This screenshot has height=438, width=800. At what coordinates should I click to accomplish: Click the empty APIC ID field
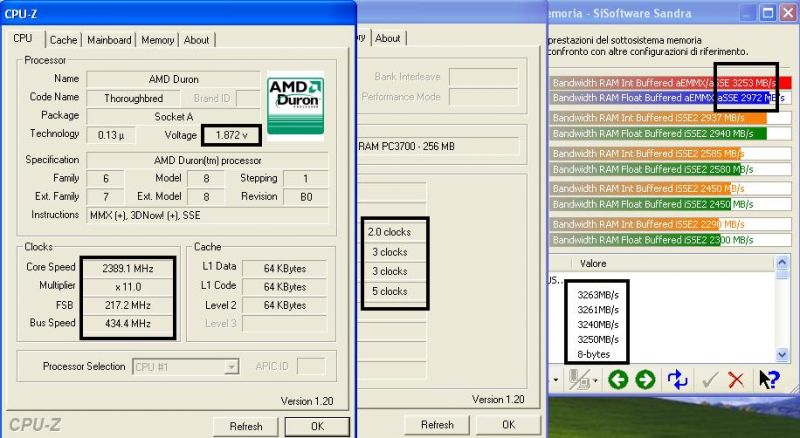point(311,367)
